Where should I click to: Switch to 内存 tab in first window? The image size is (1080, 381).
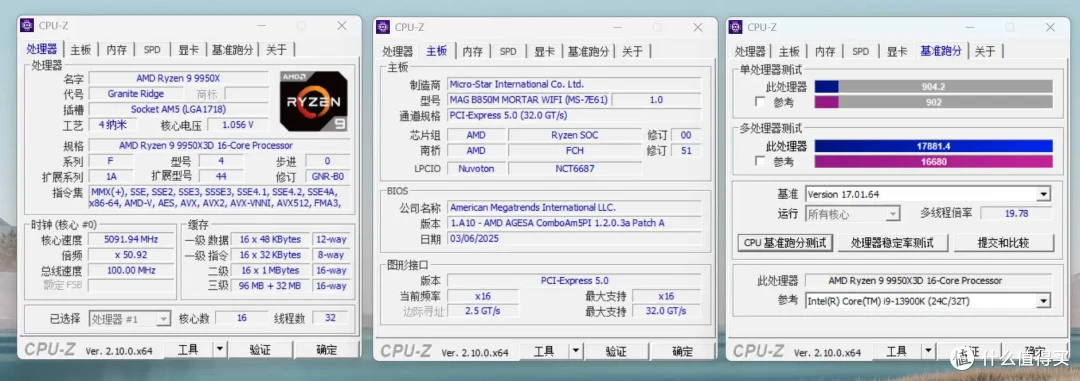[116, 50]
